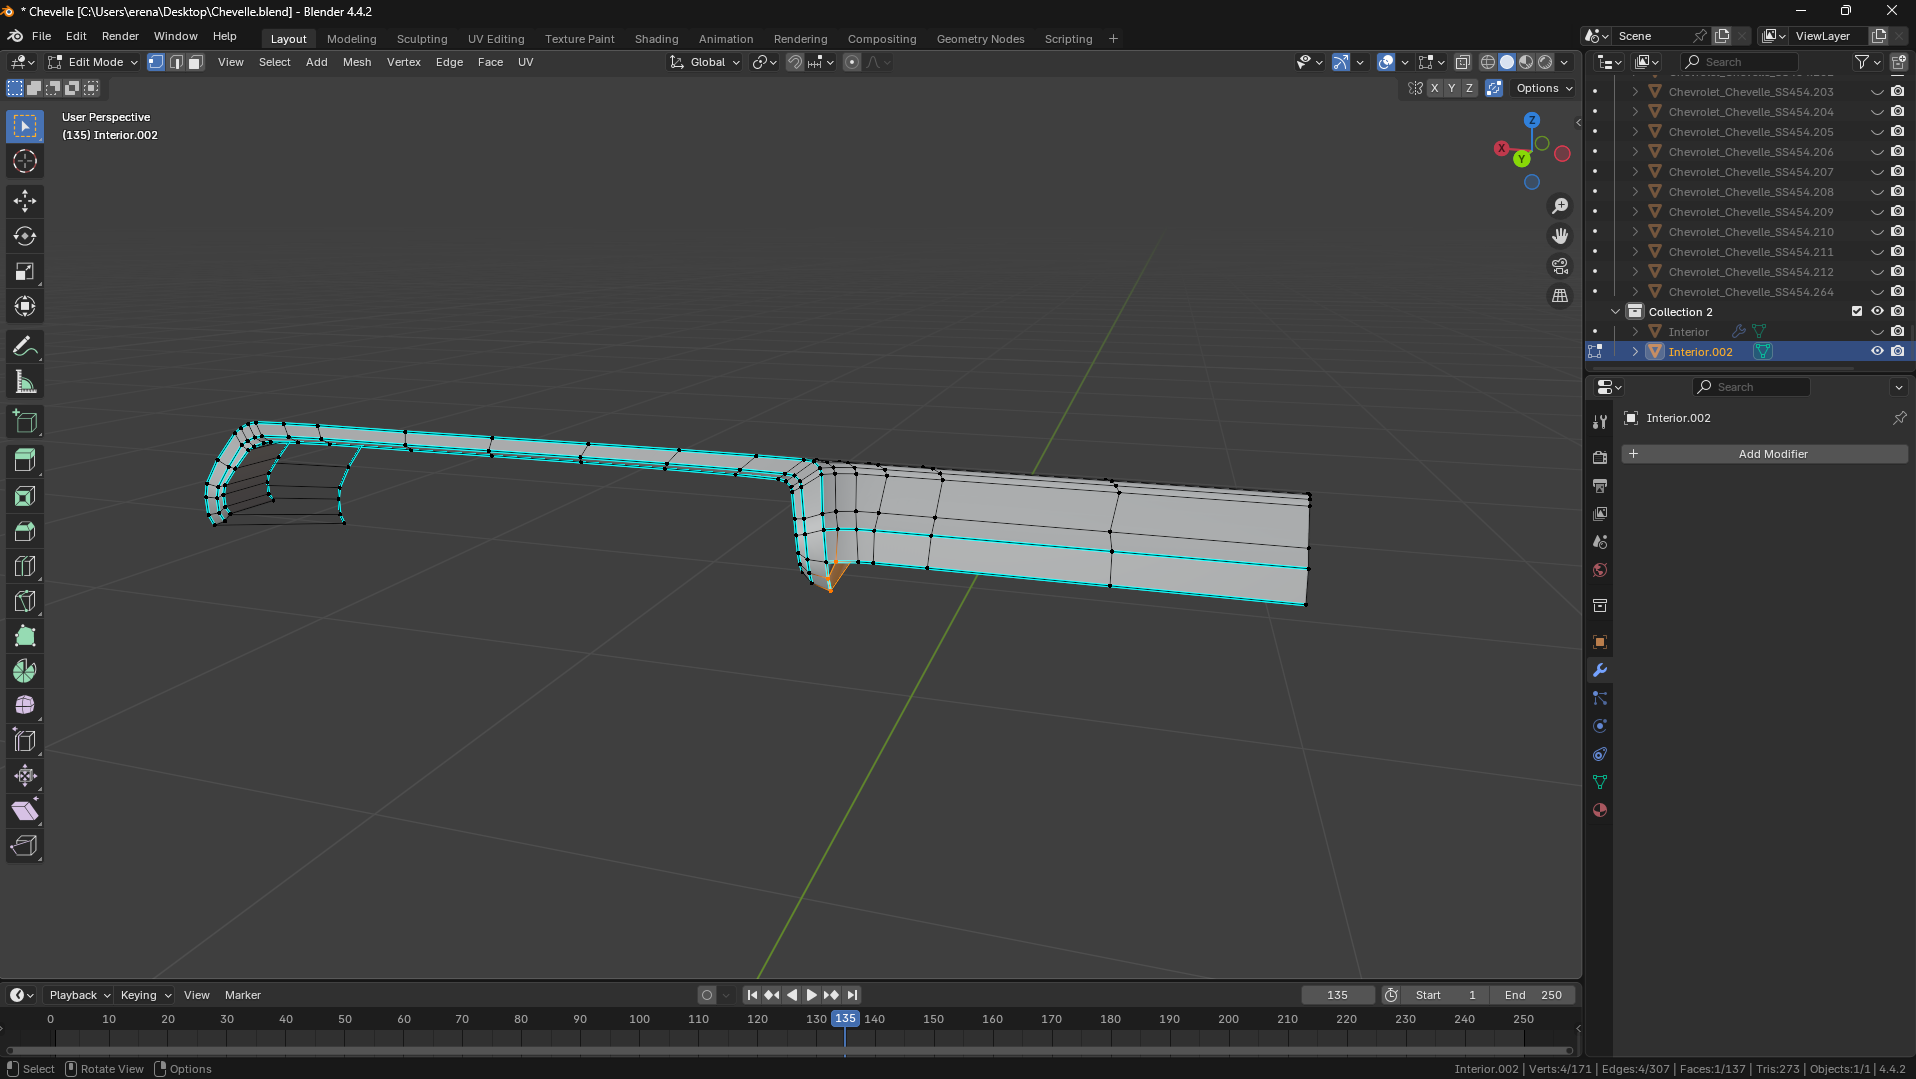Image resolution: width=1916 pixels, height=1079 pixels.
Task: Open the Edit Mode dropdown
Action: pyautogui.click(x=94, y=62)
